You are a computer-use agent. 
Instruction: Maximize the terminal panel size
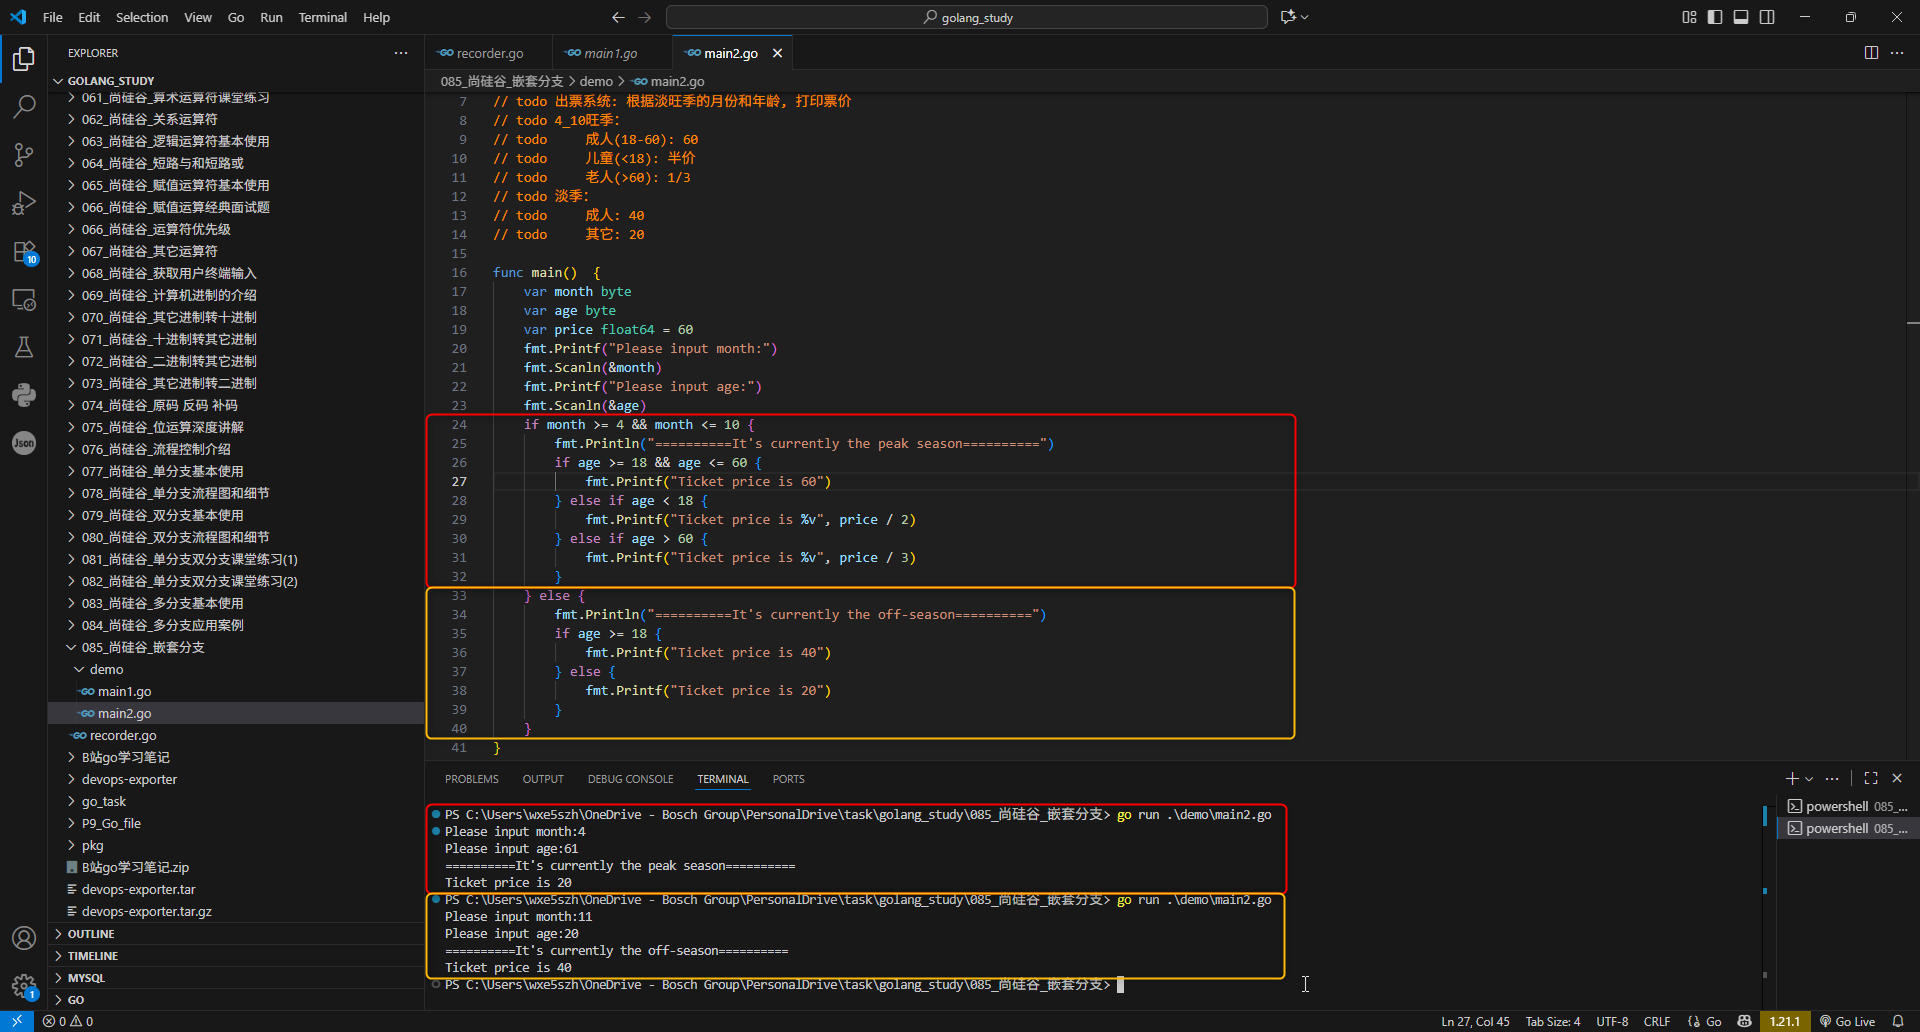(x=1871, y=778)
